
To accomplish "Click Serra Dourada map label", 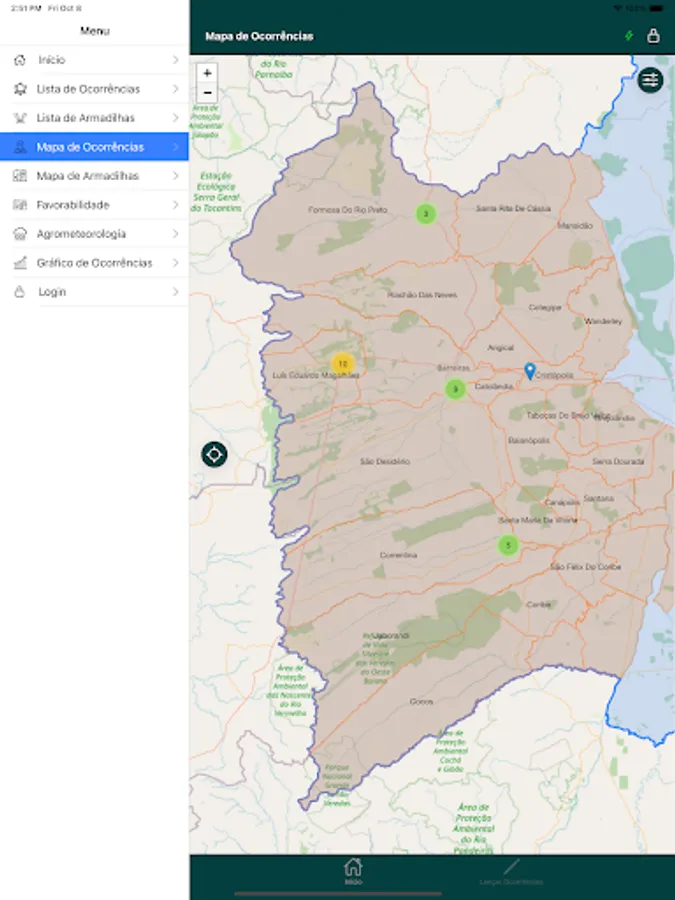I will pos(618,461).
